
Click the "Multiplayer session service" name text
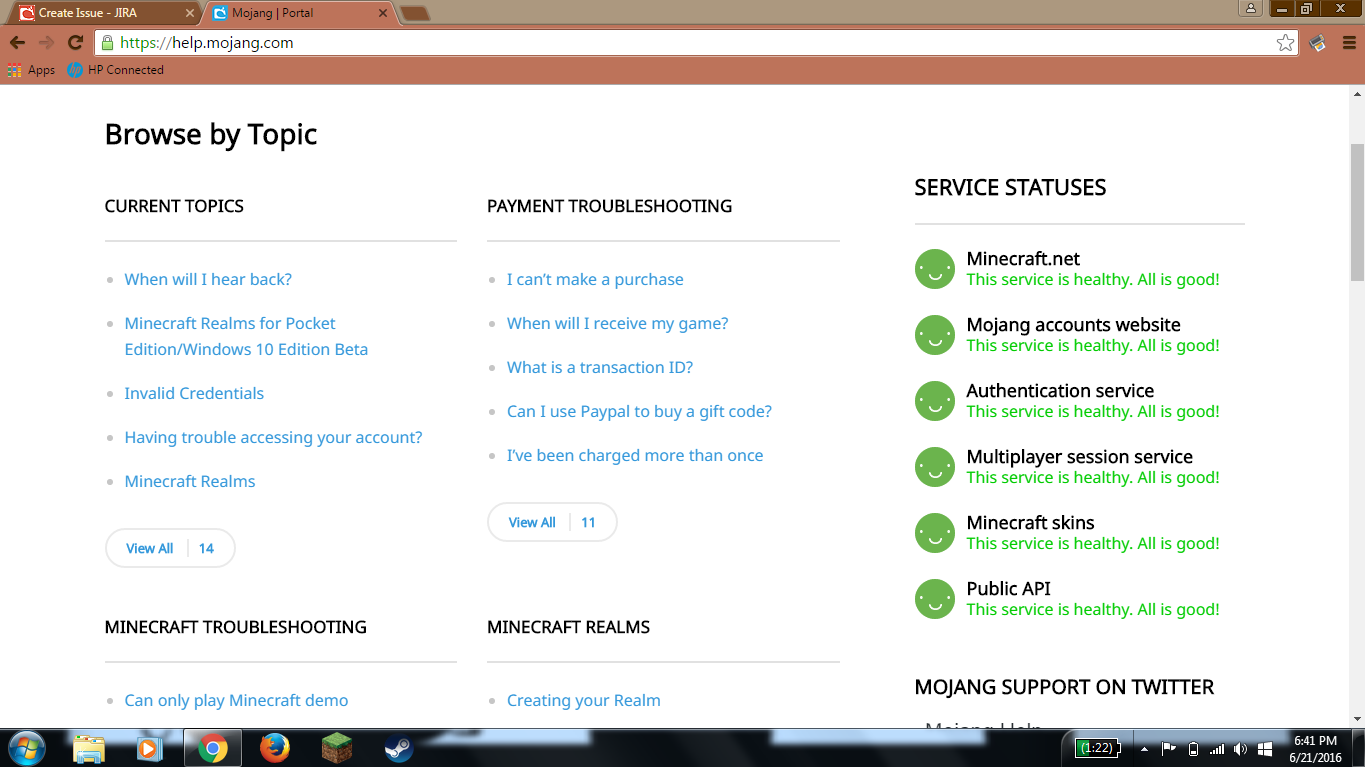point(1079,457)
